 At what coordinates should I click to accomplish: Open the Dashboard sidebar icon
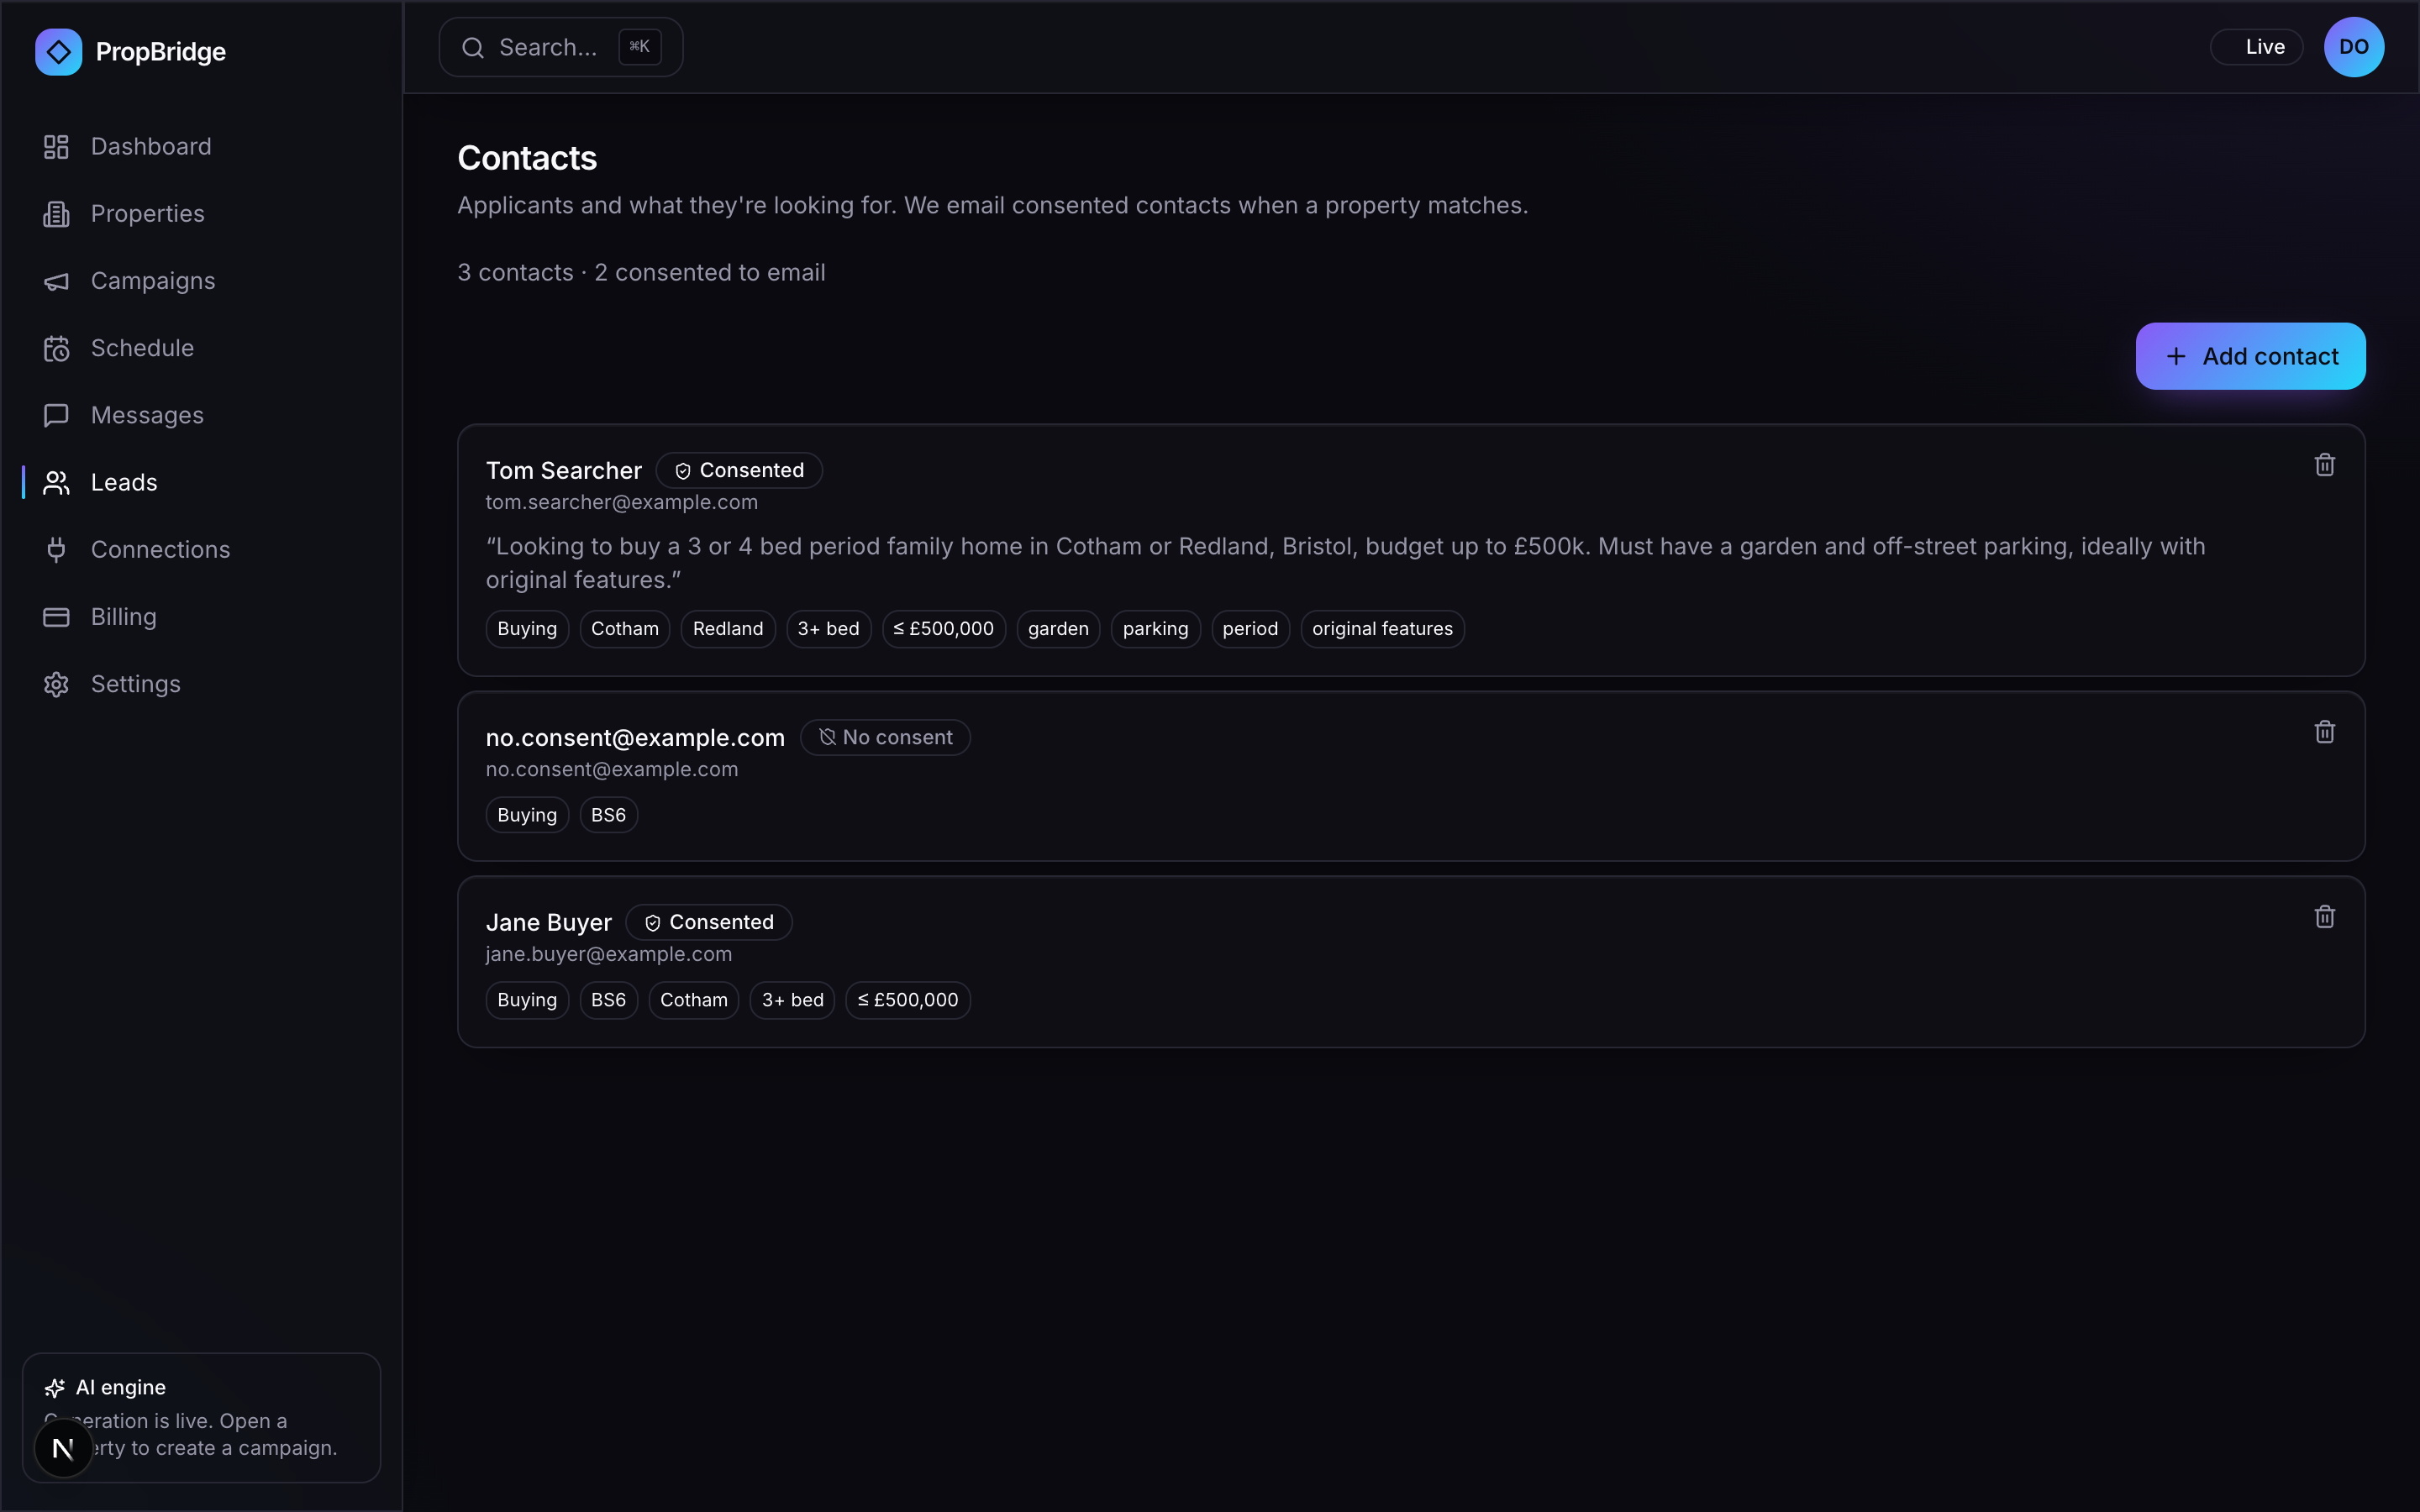tap(56, 147)
